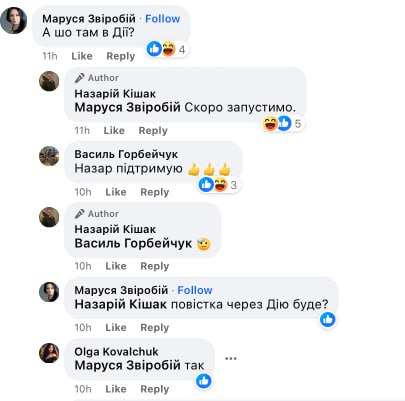Click Маруся Звіробій's avatar on the top comment
This screenshot has width=405, height=401.
(14, 20)
